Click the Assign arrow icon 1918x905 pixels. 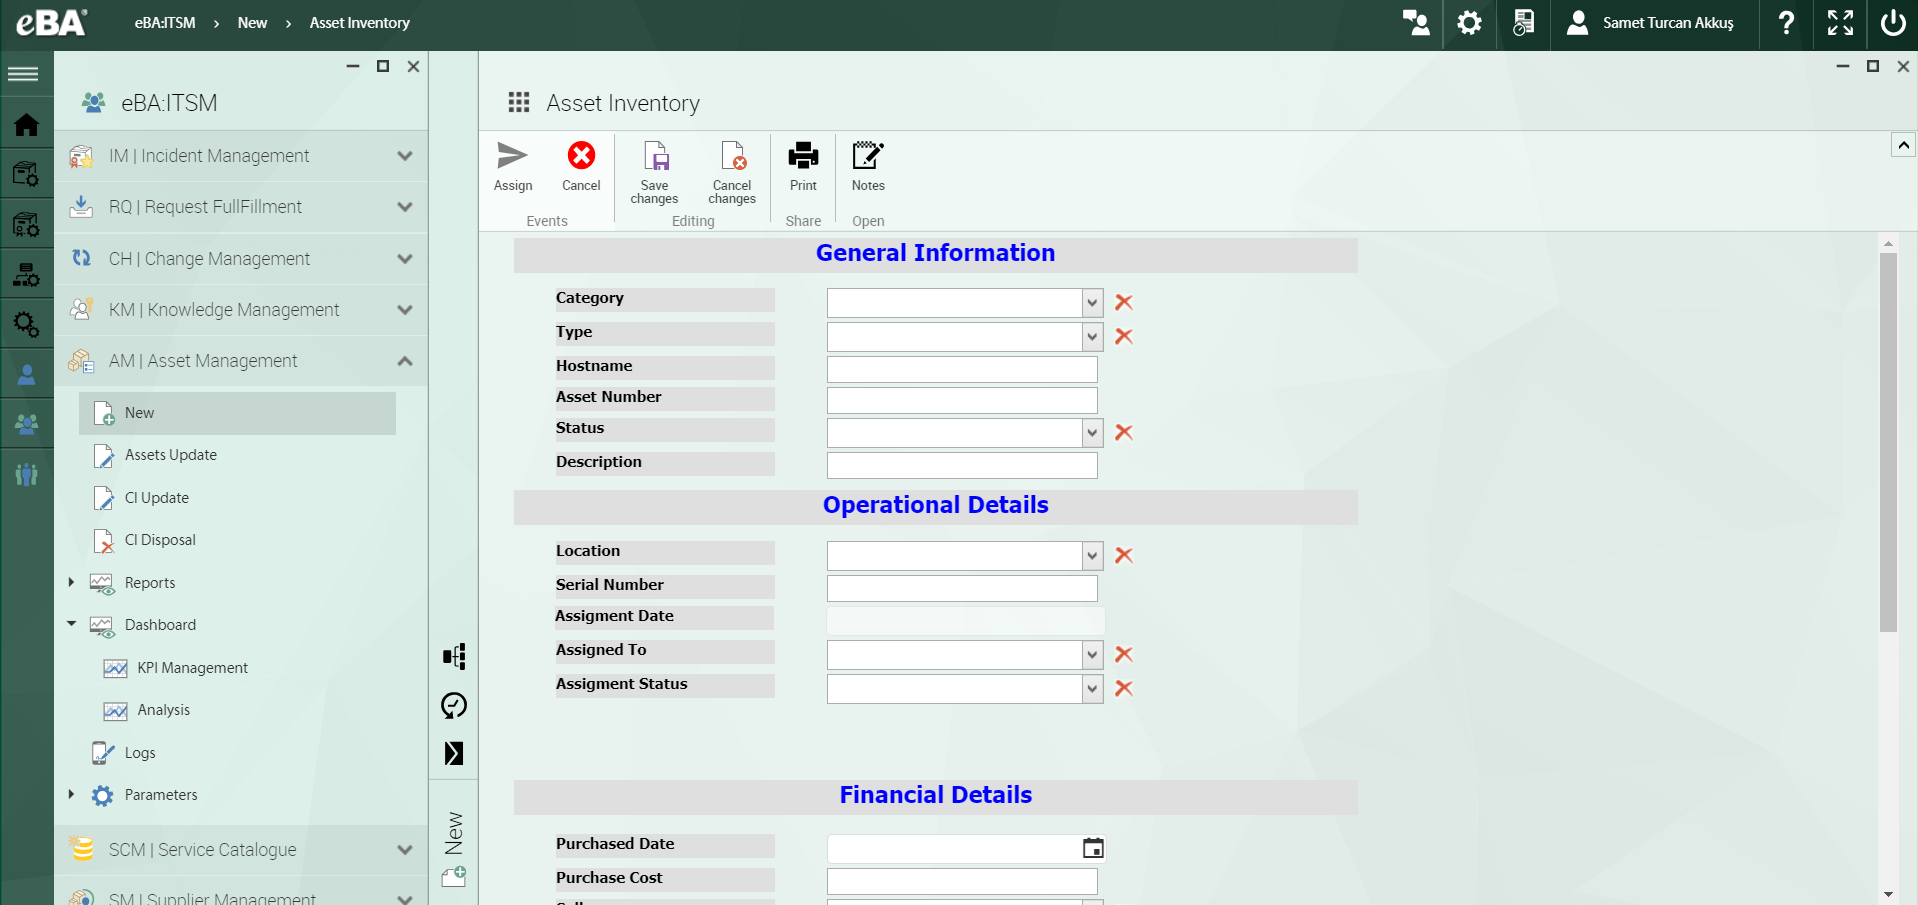[512, 156]
